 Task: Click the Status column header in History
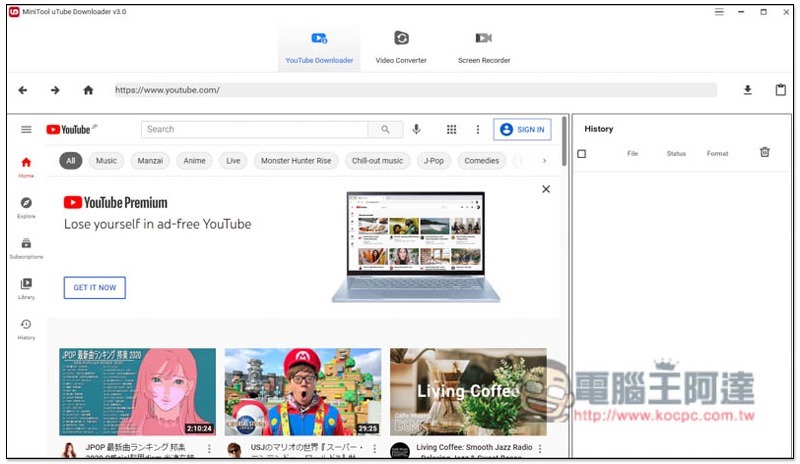pos(676,154)
